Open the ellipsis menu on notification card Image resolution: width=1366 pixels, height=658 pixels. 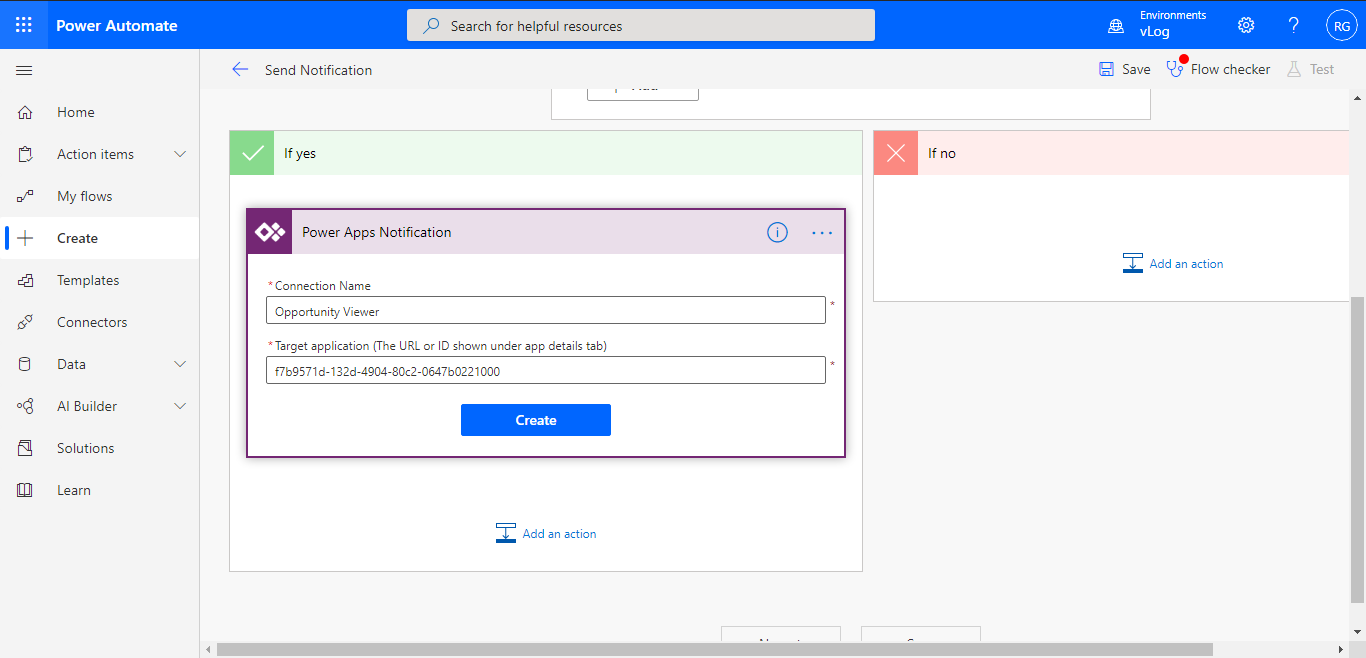coord(822,232)
